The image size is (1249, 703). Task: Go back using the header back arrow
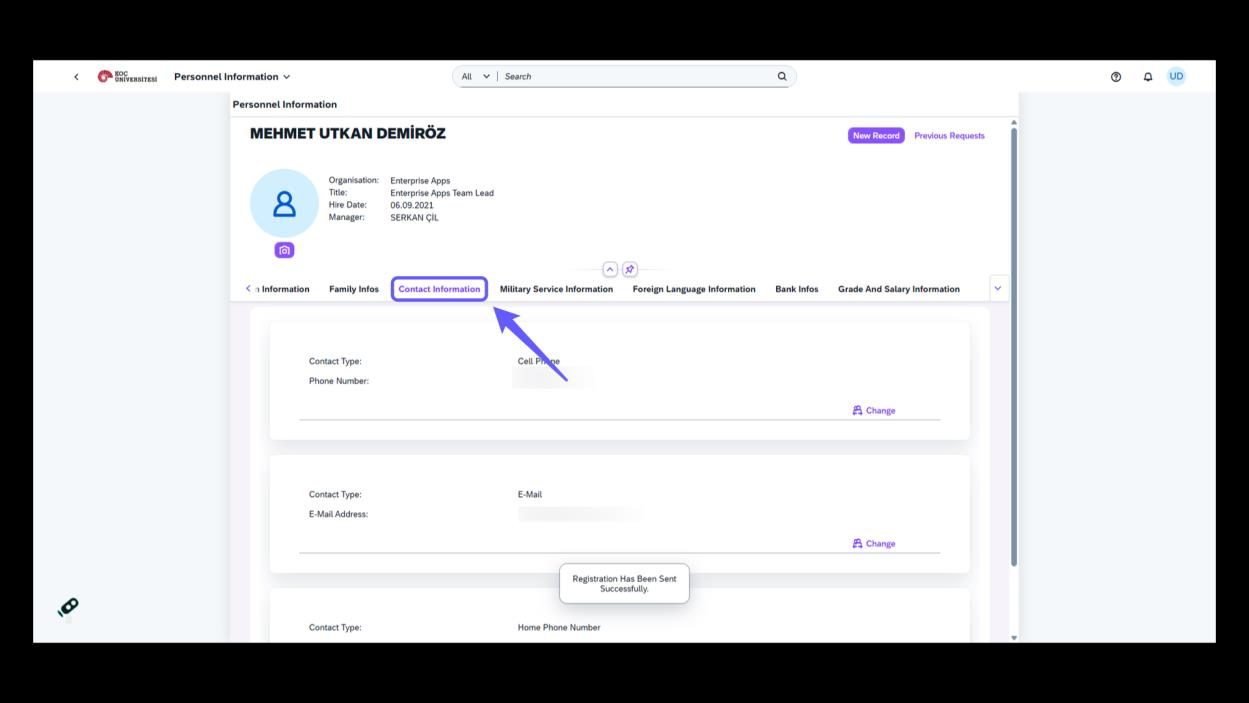pyautogui.click(x=76, y=77)
